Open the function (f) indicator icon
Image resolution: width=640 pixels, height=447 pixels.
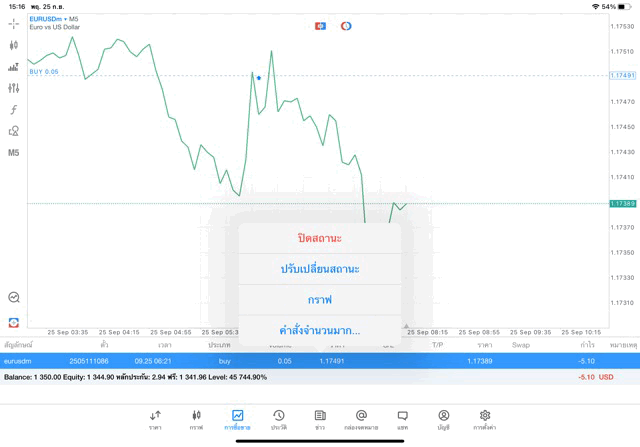pos(14,110)
